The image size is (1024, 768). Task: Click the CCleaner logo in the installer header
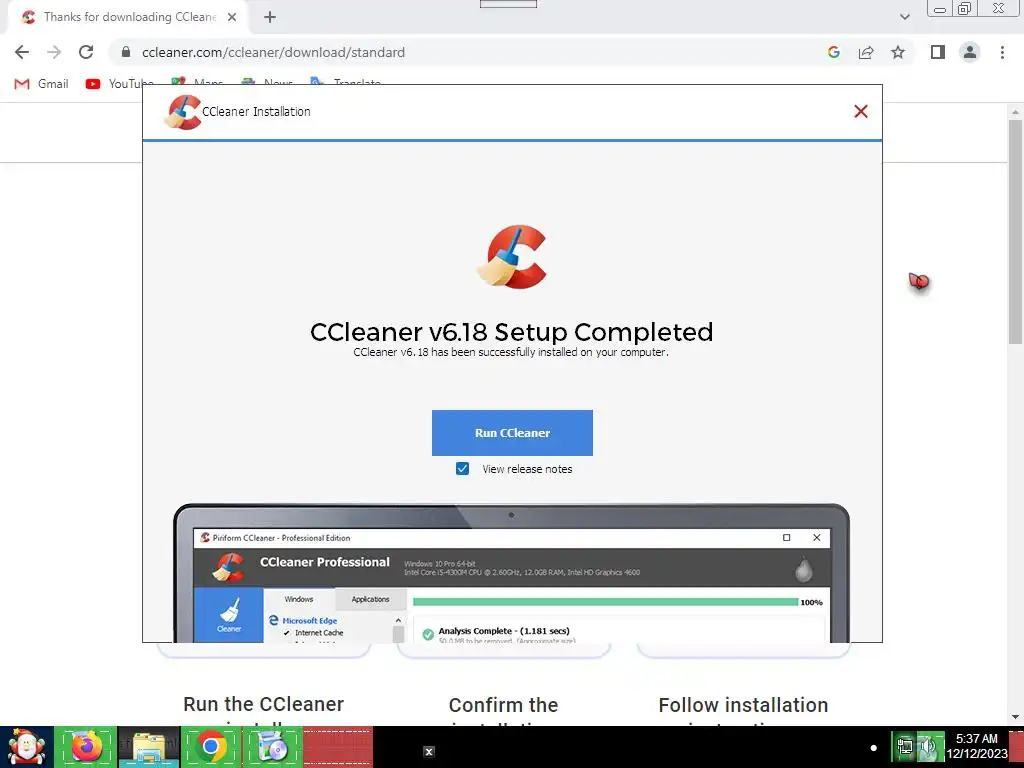point(183,112)
